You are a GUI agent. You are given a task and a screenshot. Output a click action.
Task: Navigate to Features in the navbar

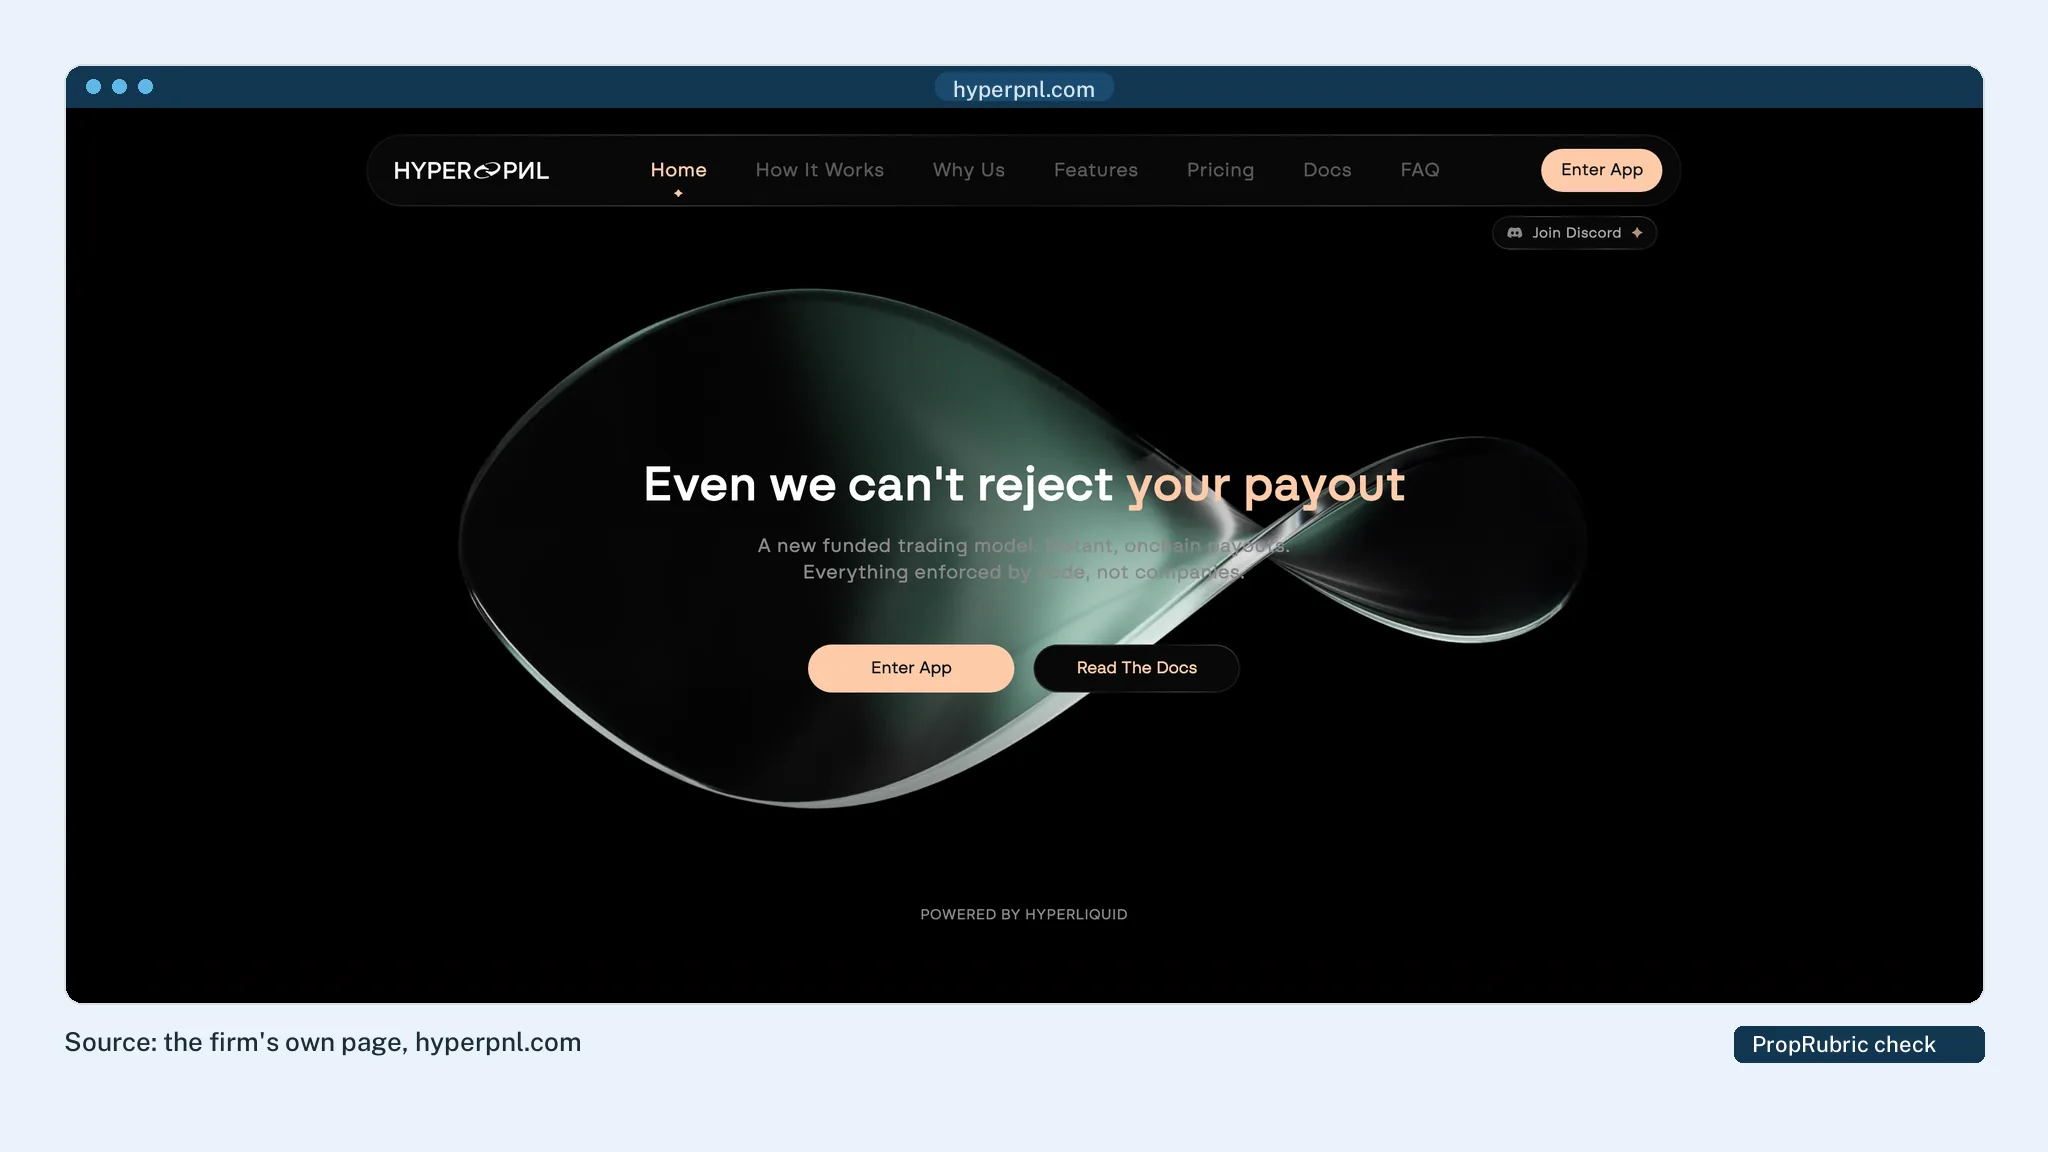(x=1095, y=170)
